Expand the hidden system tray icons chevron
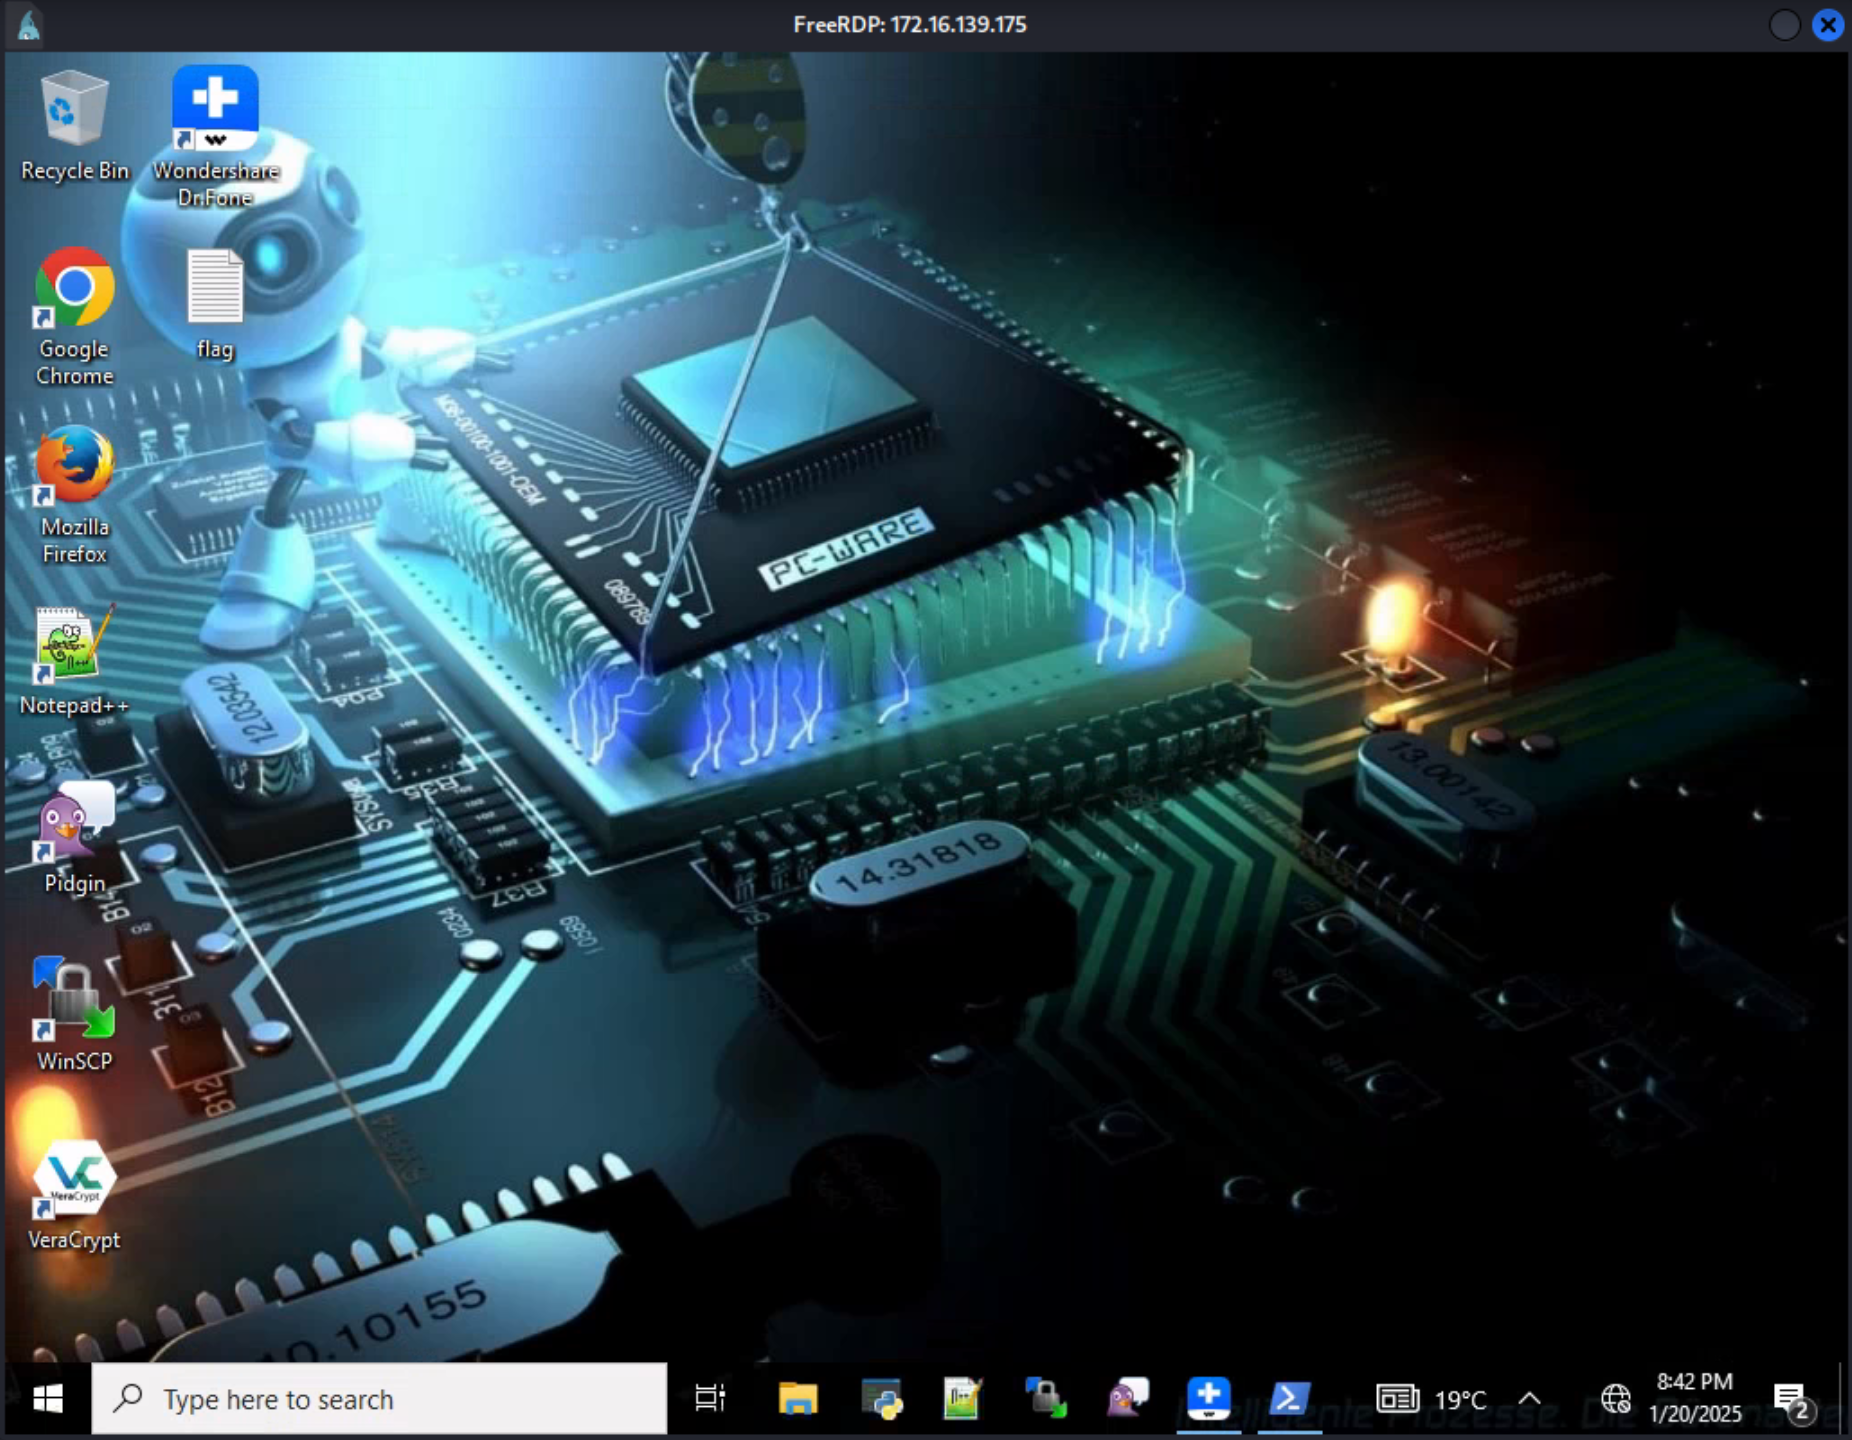The image size is (1852, 1440). point(1530,1398)
